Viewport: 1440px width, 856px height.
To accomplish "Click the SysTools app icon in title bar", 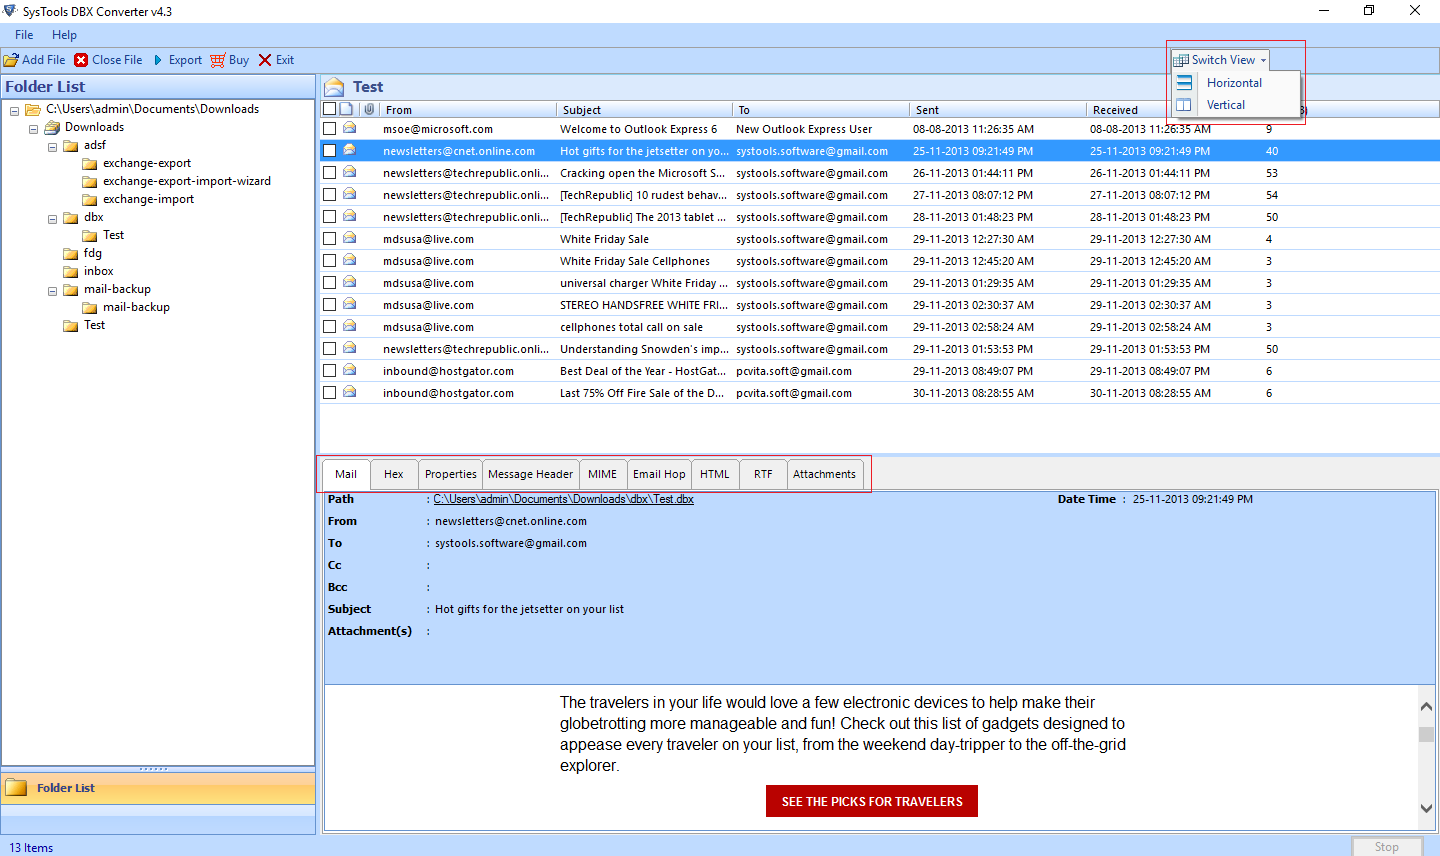I will (10, 11).
